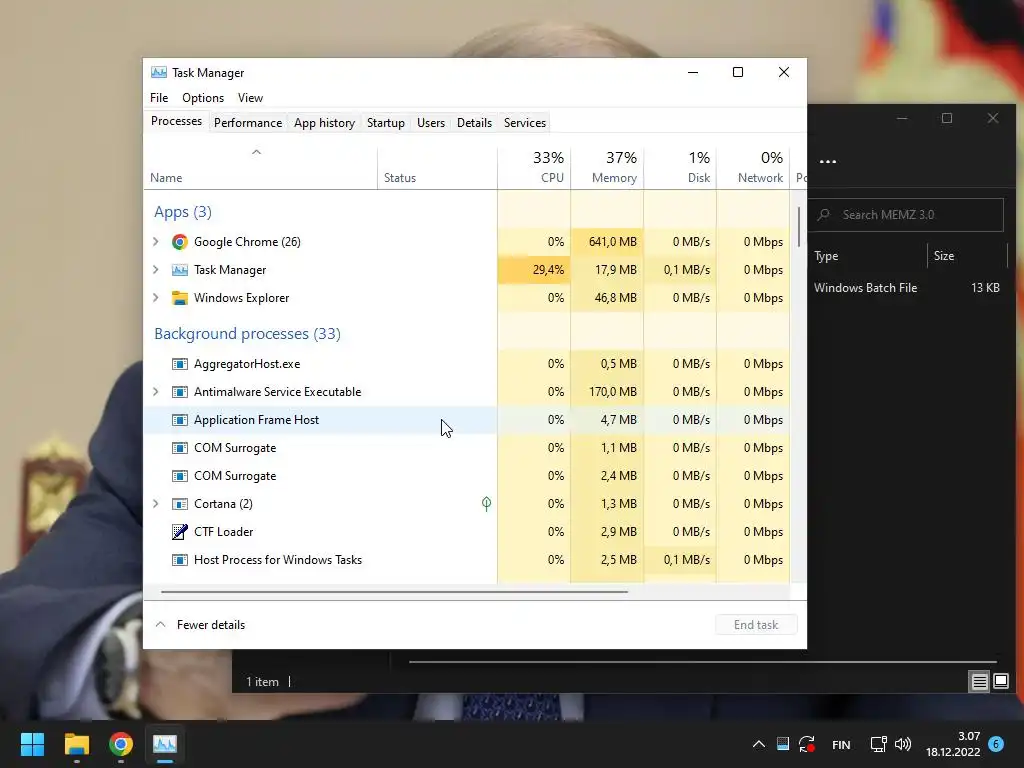Screen dimensions: 1024x768
Task: Sort processes by Network column
Action: [754, 167]
